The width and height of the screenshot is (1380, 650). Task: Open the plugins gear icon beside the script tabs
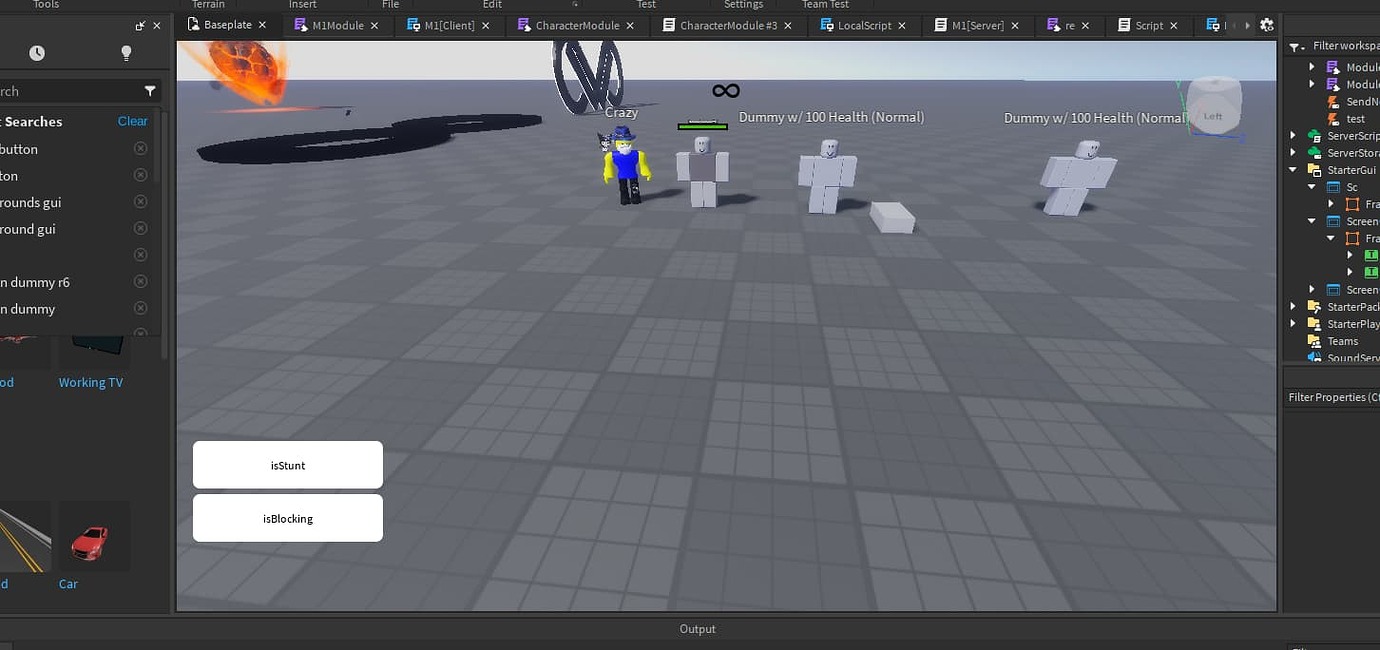click(x=1266, y=25)
